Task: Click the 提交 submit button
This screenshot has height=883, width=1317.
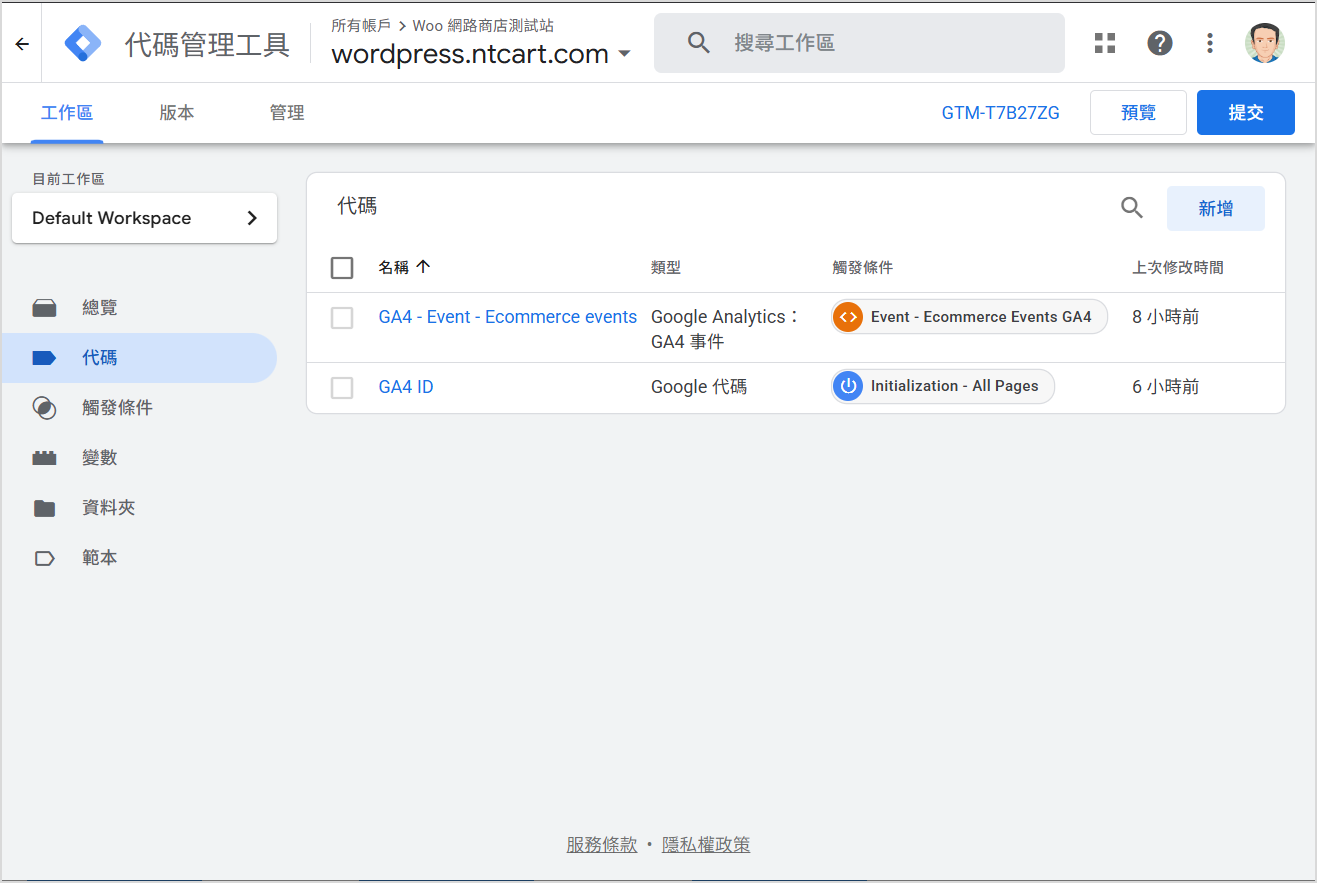Action: pos(1246,113)
